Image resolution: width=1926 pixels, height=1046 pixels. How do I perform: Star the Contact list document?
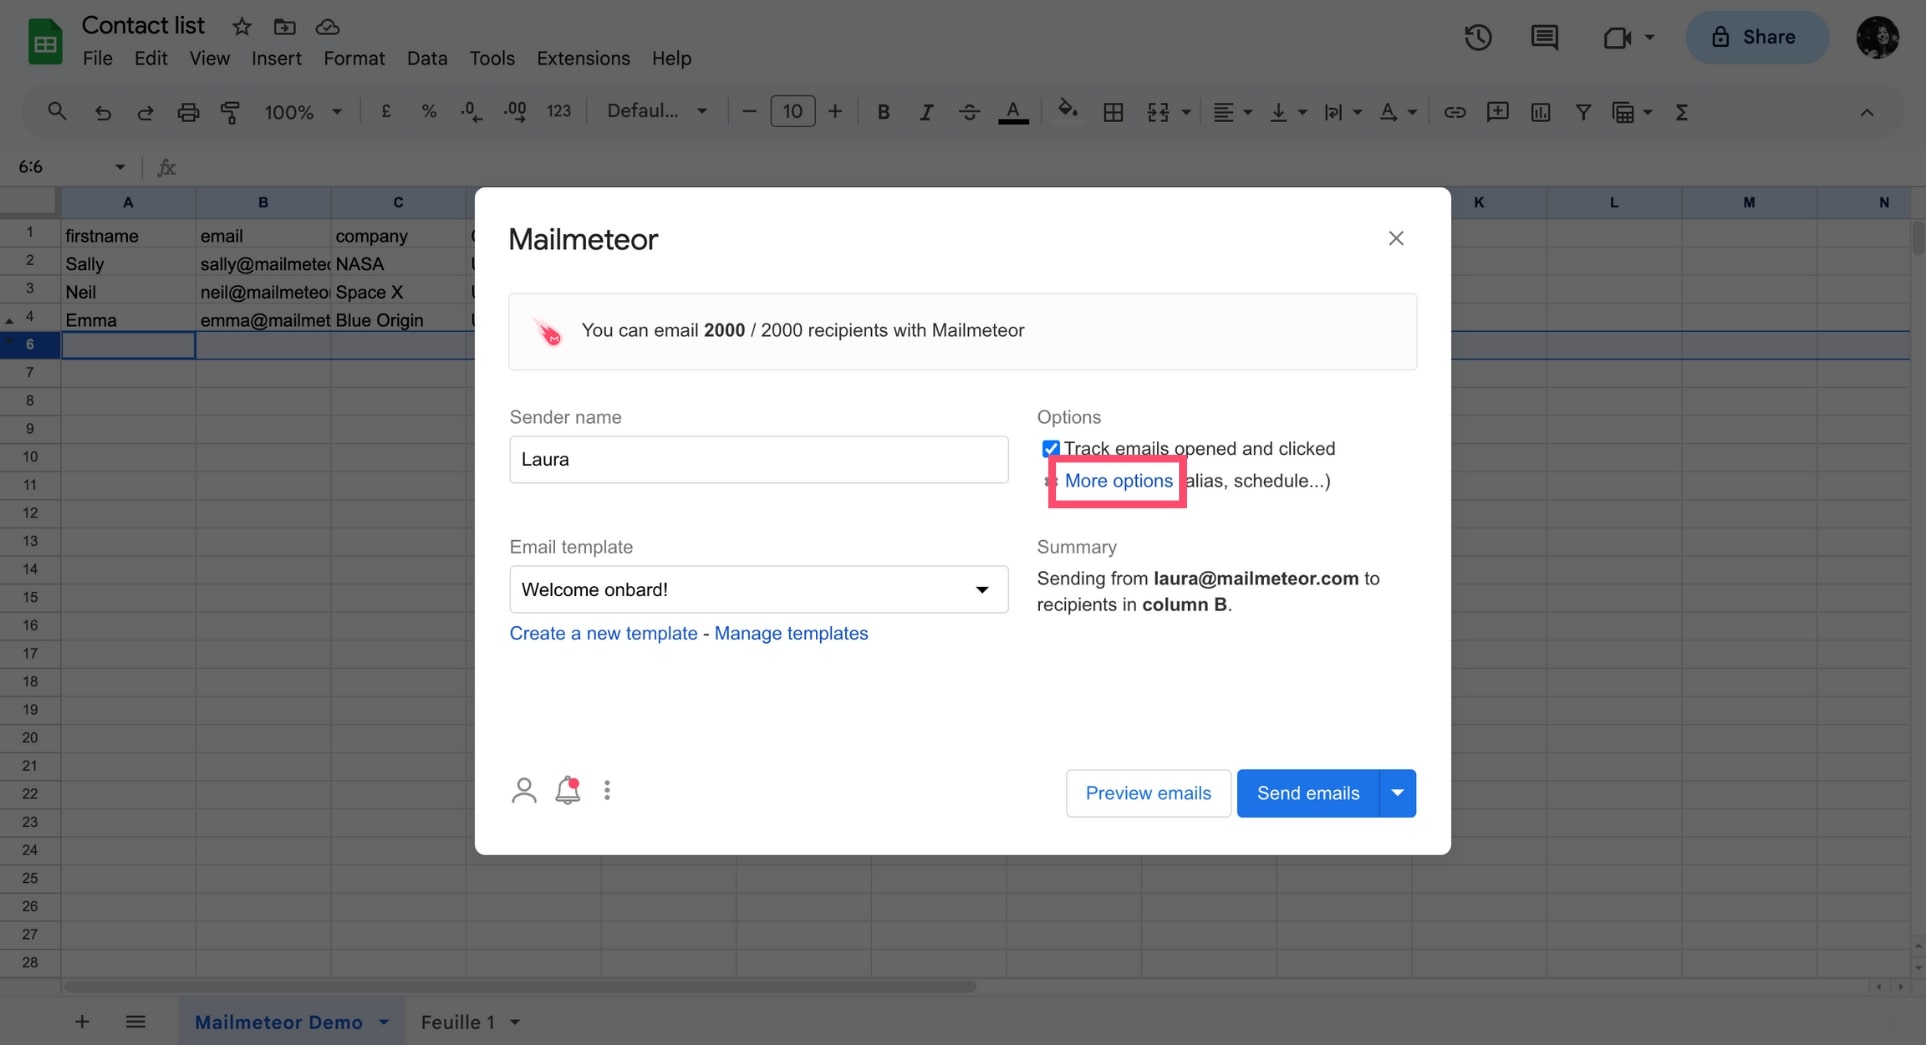pyautogui.click(x=242, y=27)
